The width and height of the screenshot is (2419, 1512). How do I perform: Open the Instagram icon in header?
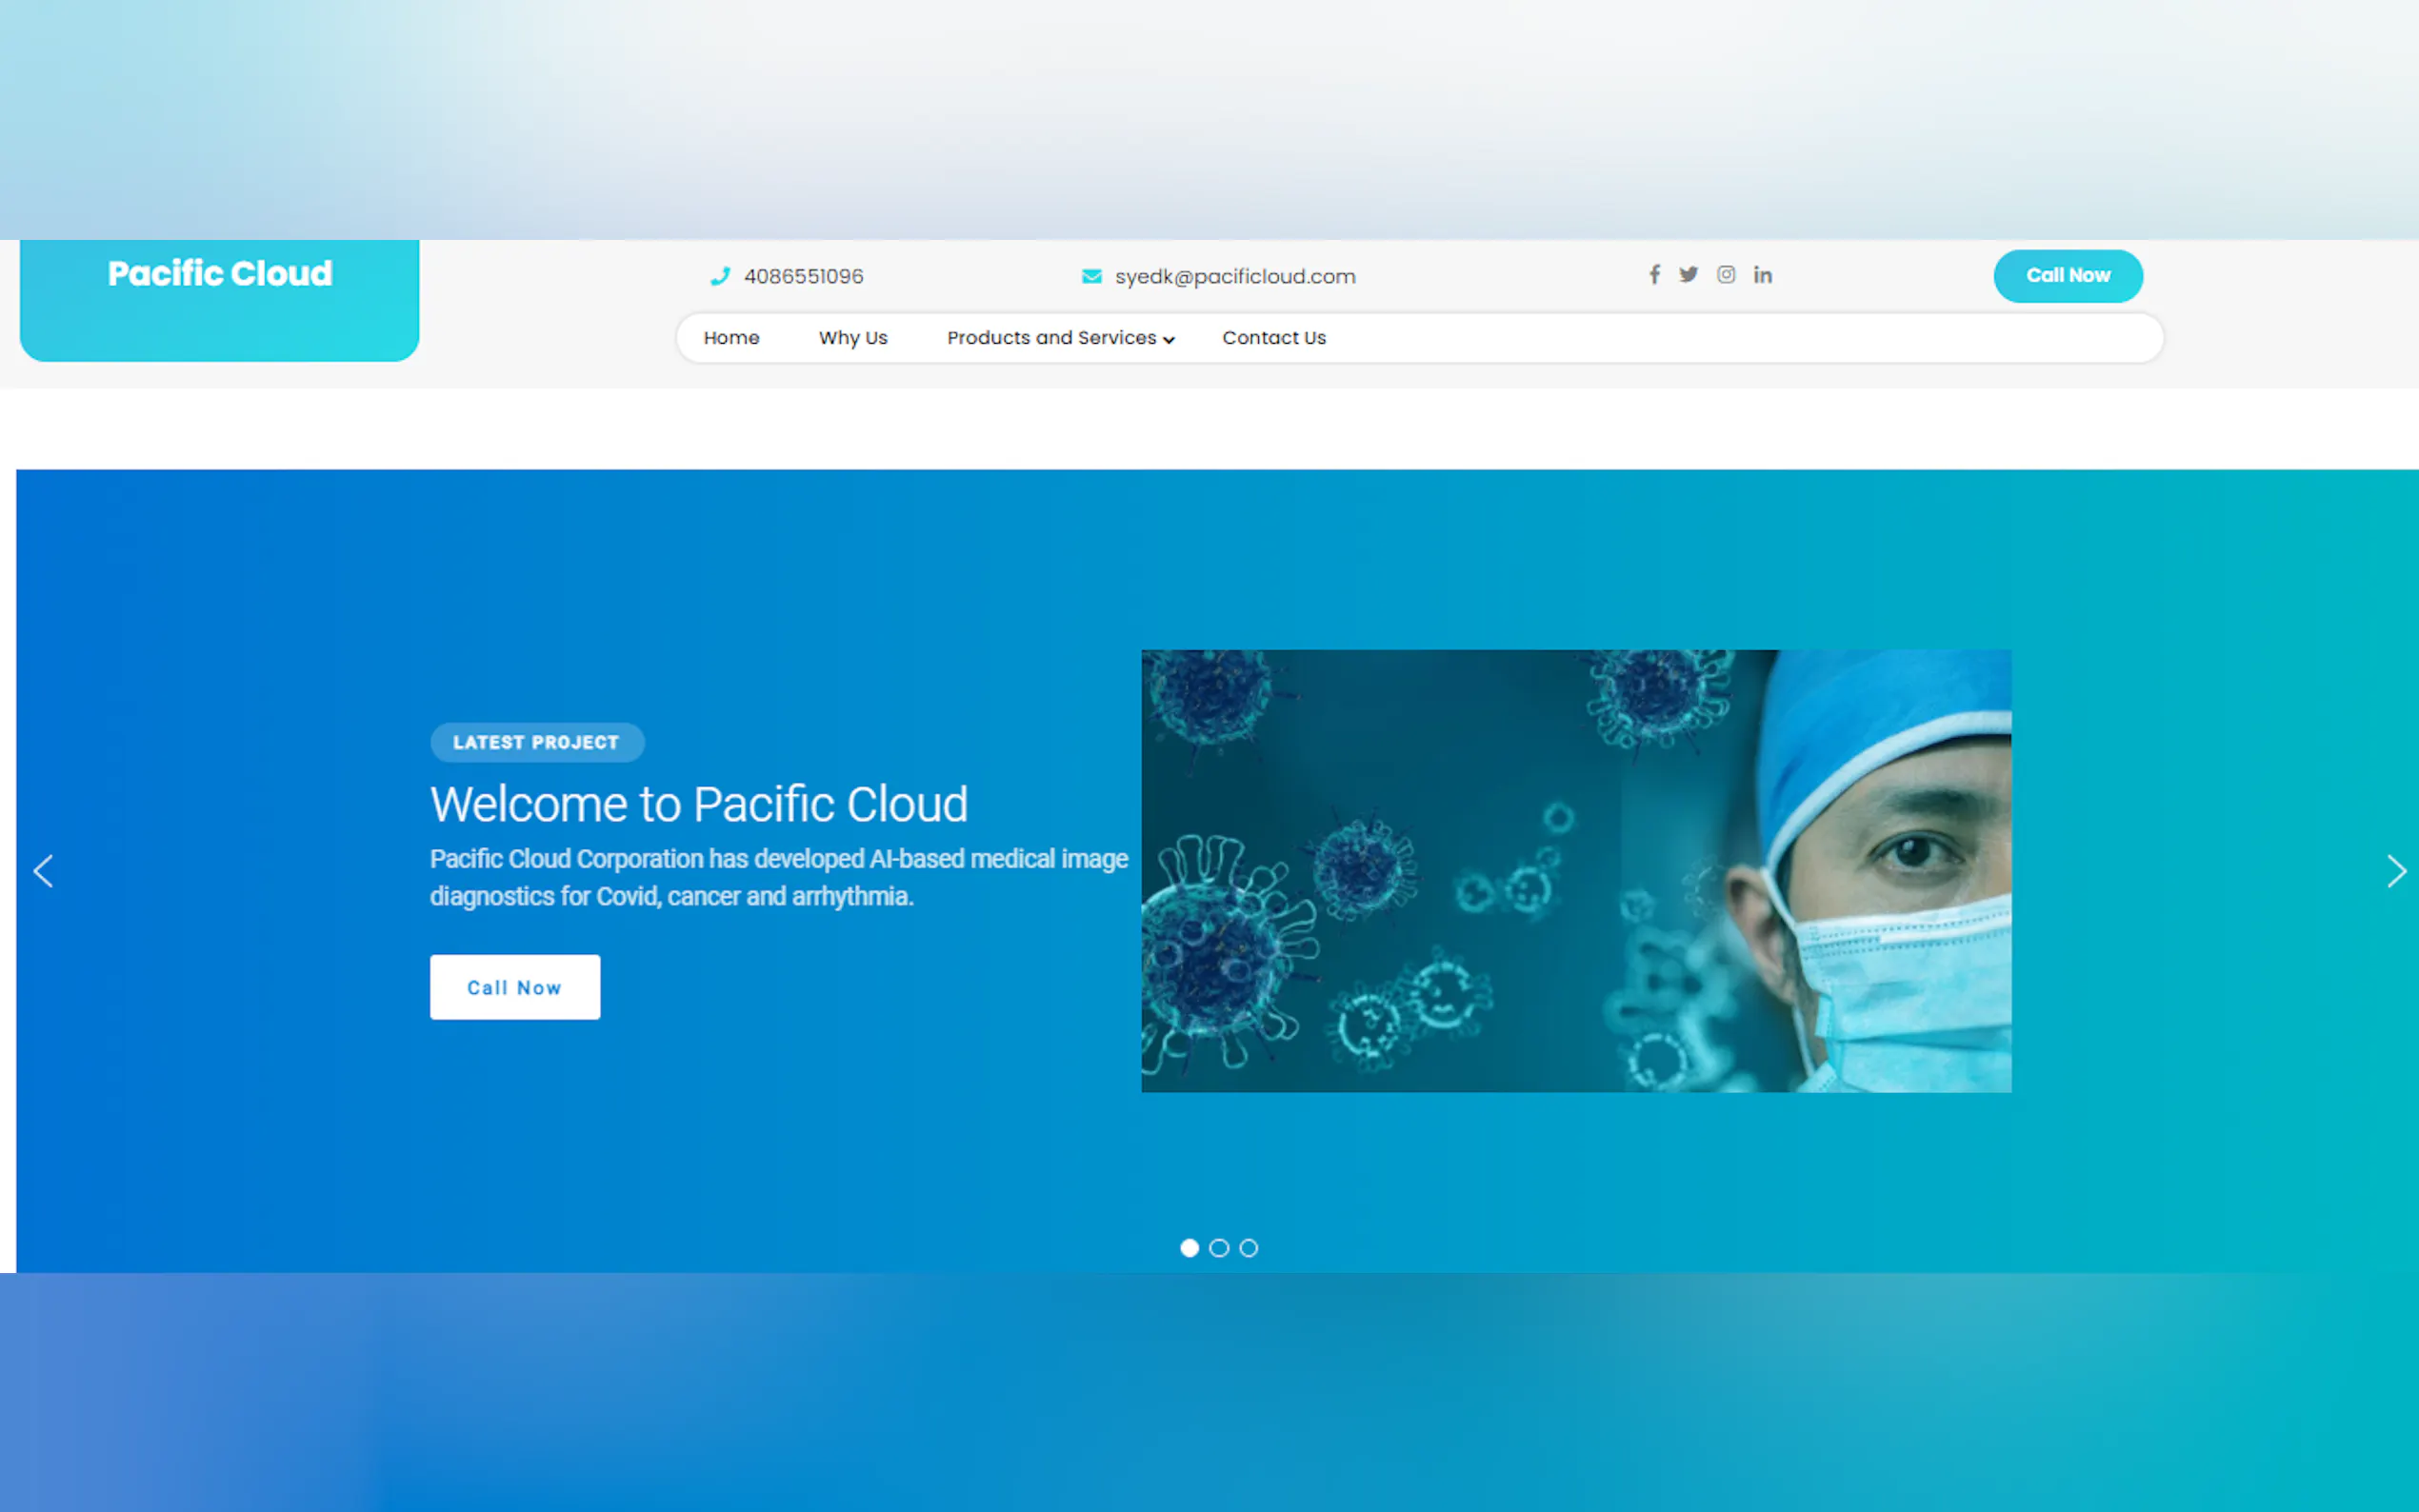(1726, 275)
